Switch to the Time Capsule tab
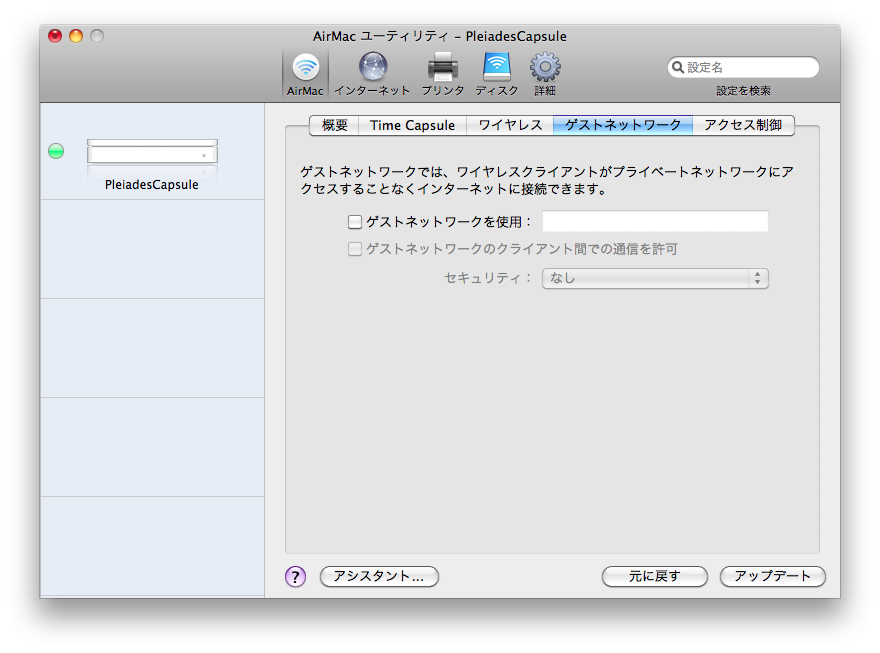Screen dimensions: 880x653 click(x=412, y=125)
